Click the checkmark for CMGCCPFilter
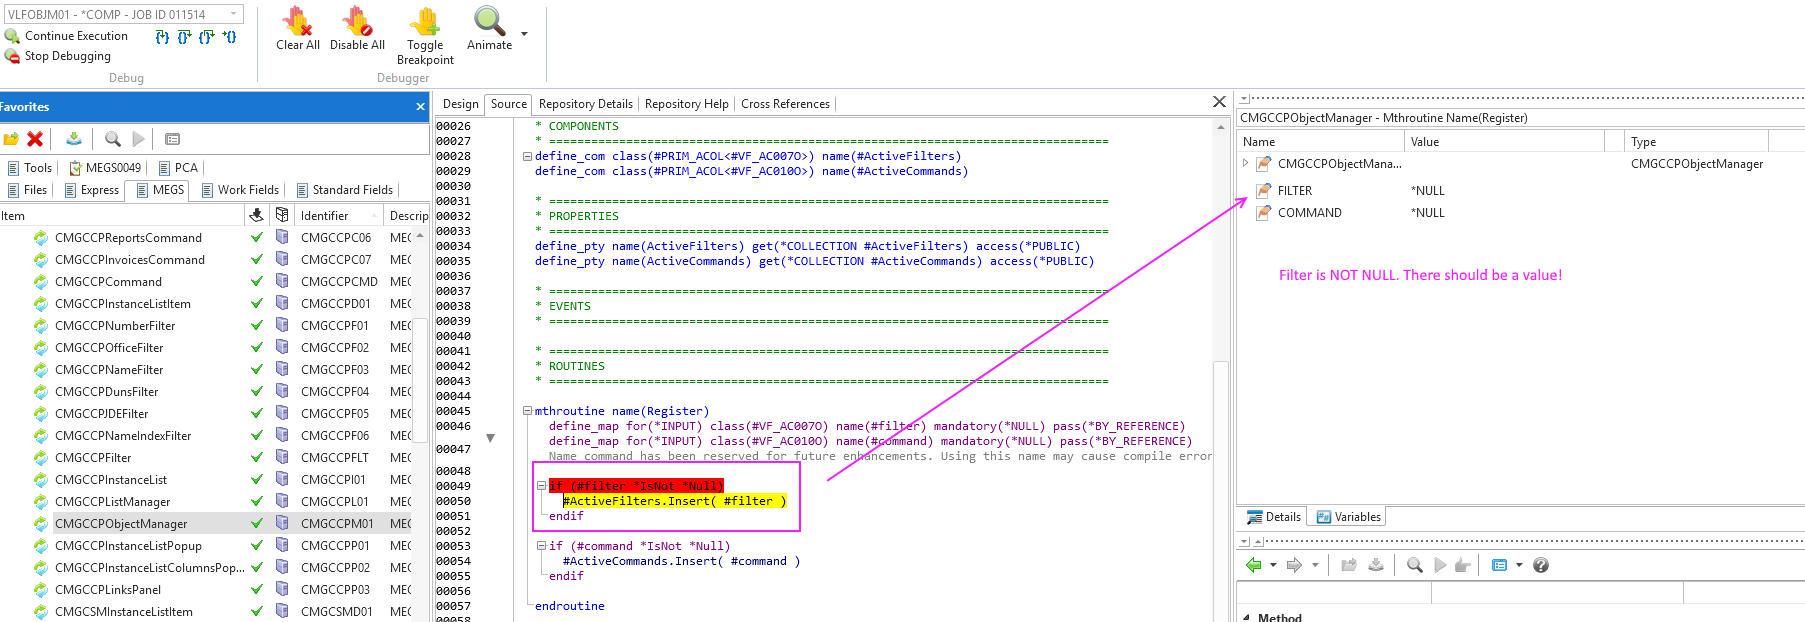The width and height of the screenshot is (1805, 622). [x=257, y=457]
